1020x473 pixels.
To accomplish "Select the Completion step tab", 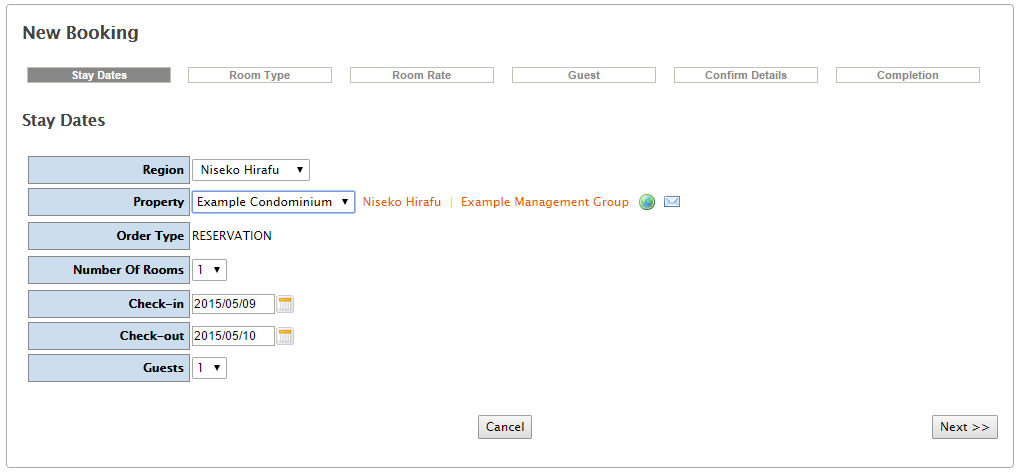I will (x=908, y=75).
